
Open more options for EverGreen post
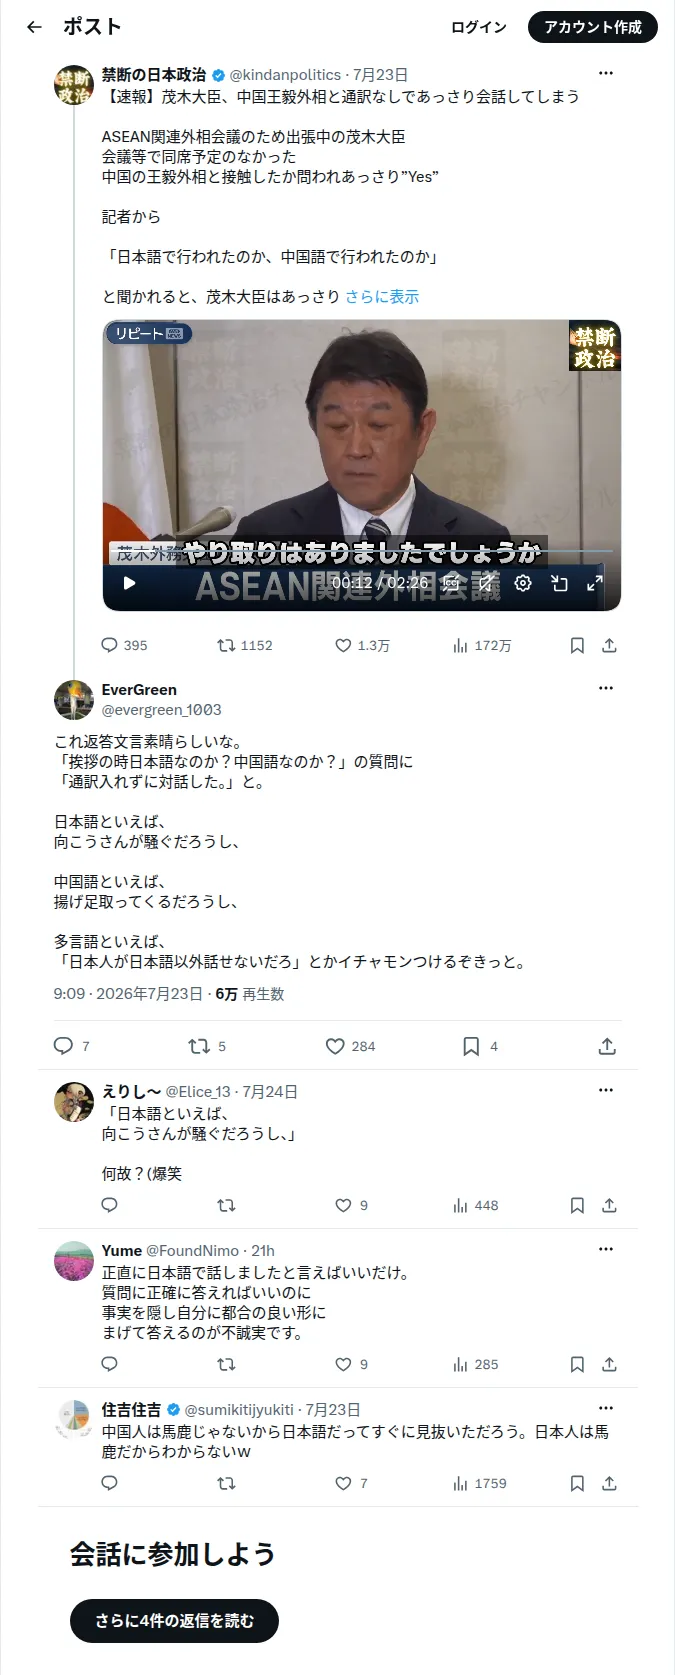coord(606,688)
